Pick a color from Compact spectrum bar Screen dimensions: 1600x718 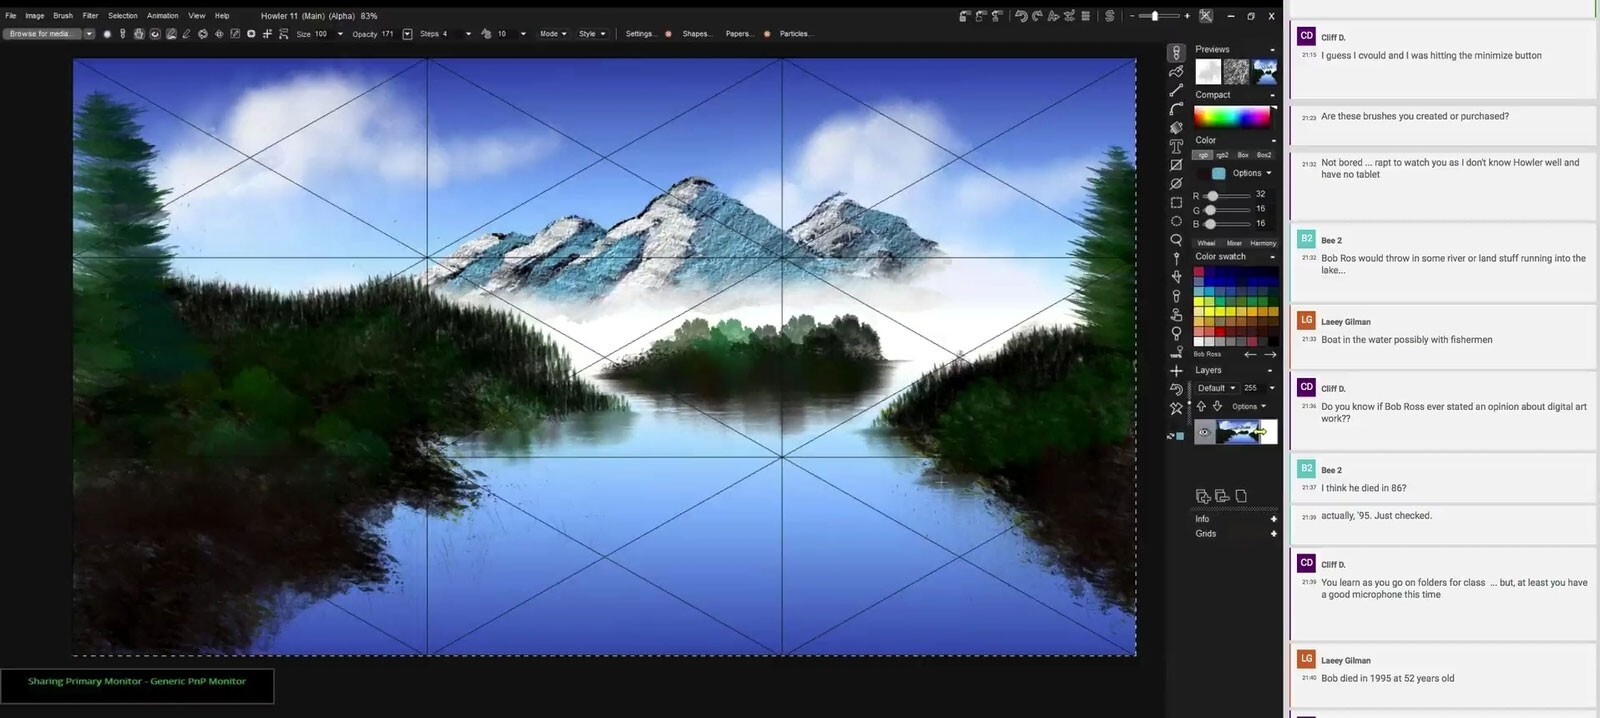coord(1232,117)
